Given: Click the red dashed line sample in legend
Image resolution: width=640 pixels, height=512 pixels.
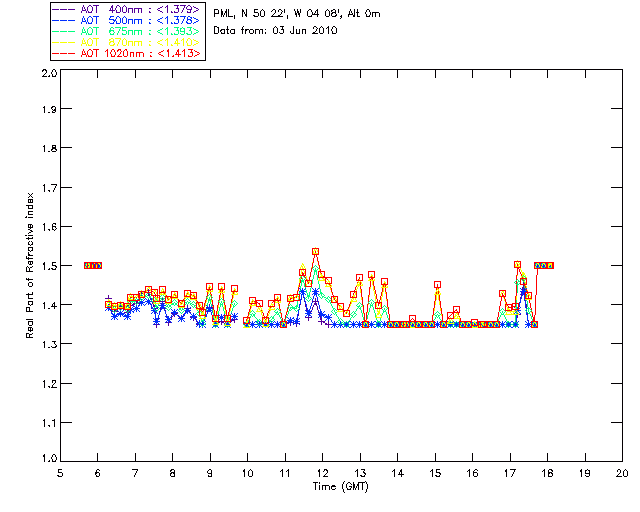Looking at the screenshot, I should click(x=64, y=53).
